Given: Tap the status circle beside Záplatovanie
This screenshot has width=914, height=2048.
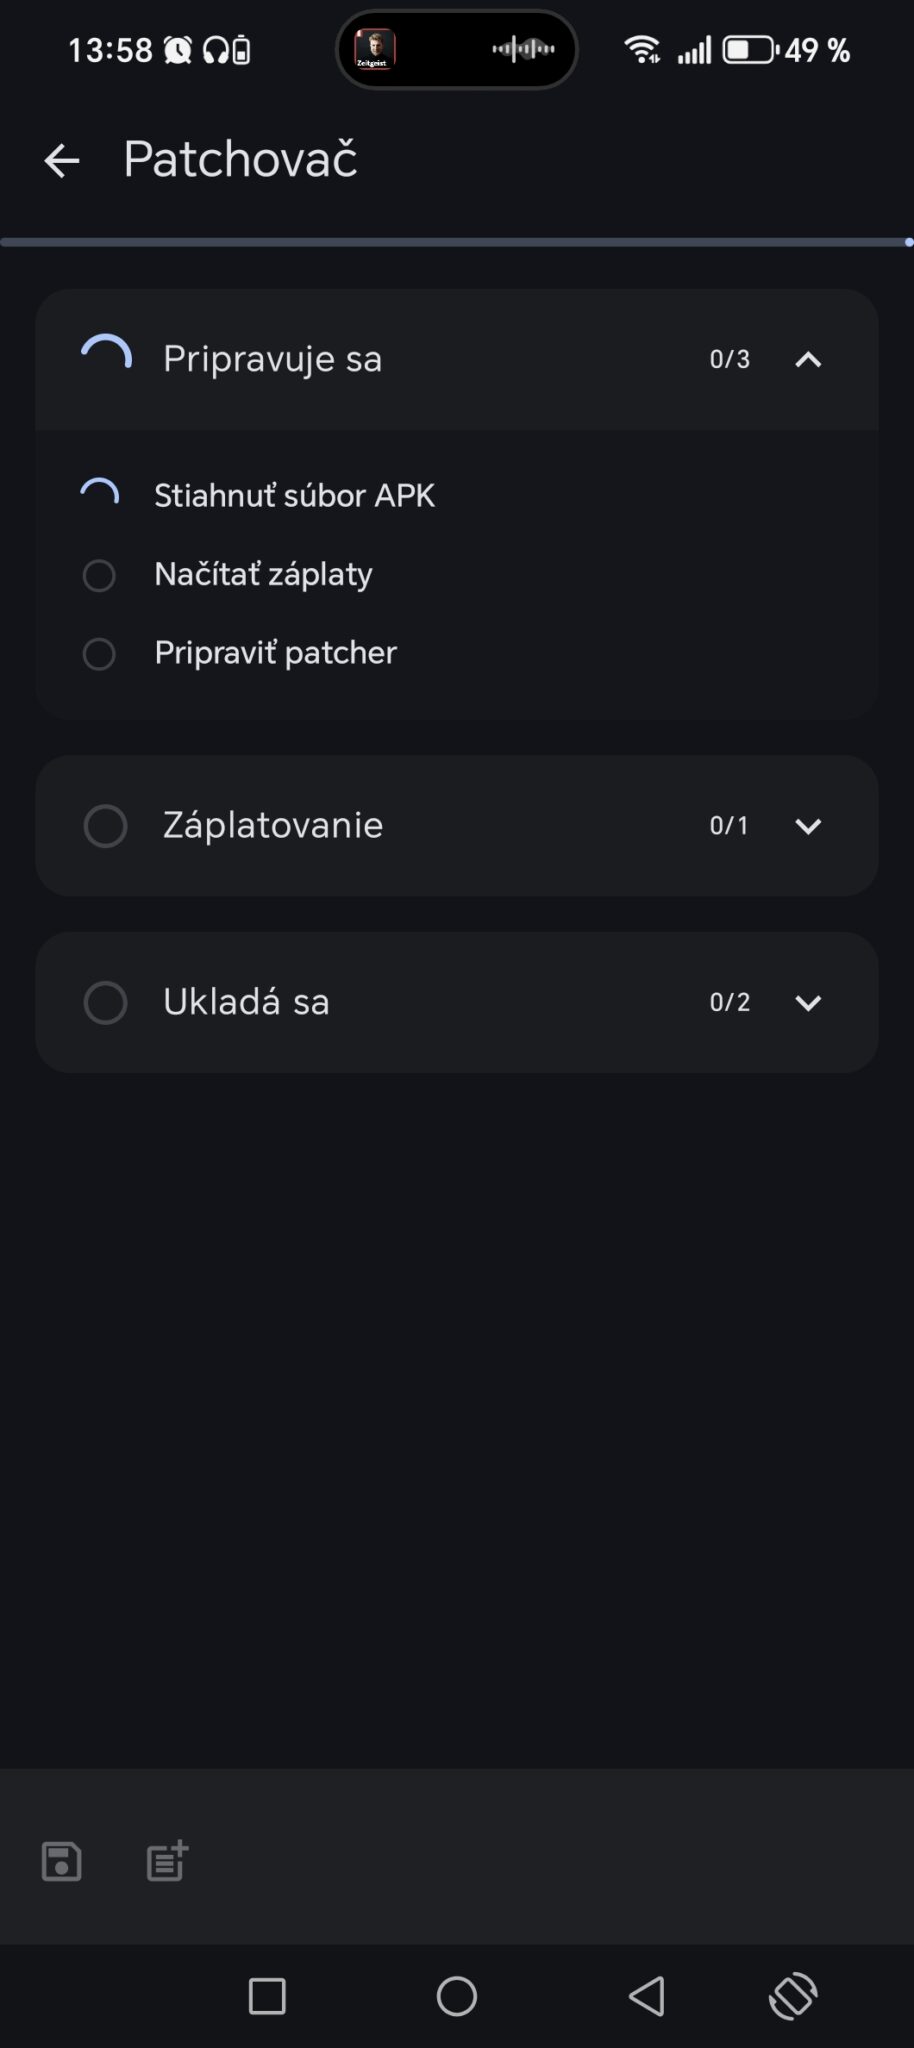Looking at the screenshot, I should (105, 826).
